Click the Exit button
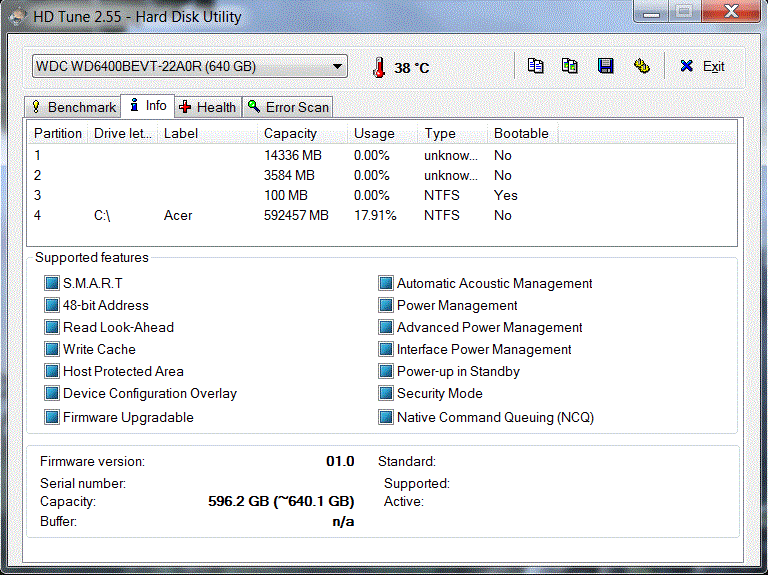768x575 pixels. tap(702, 66)
